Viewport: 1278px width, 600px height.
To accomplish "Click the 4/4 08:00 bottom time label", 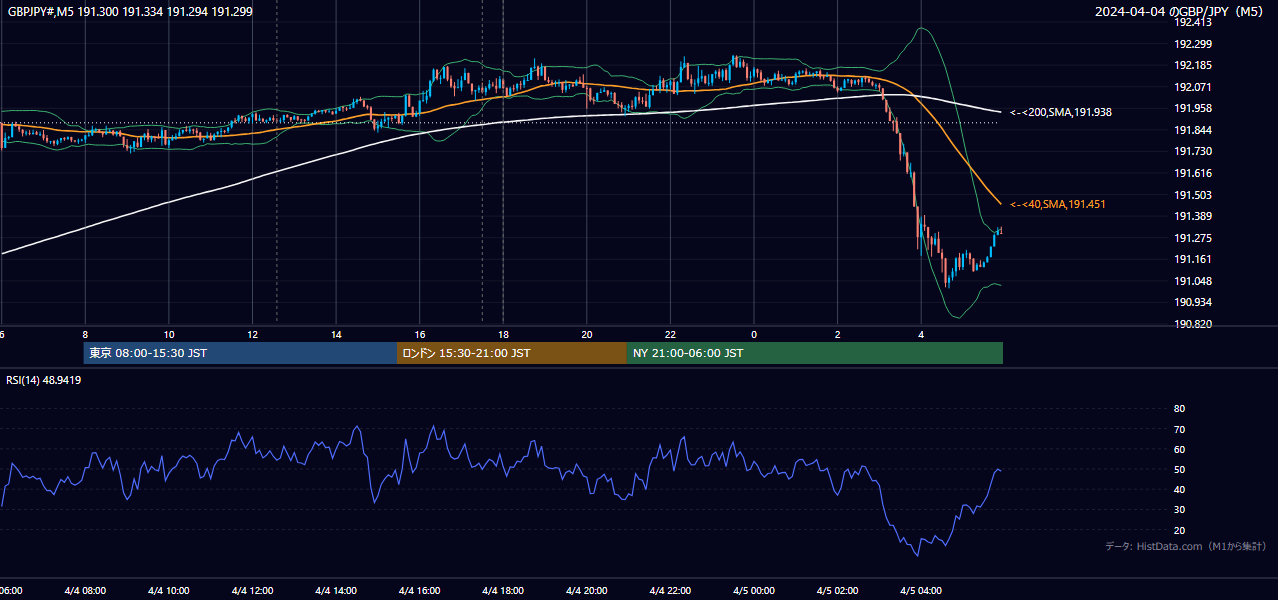I will [85, 591].
